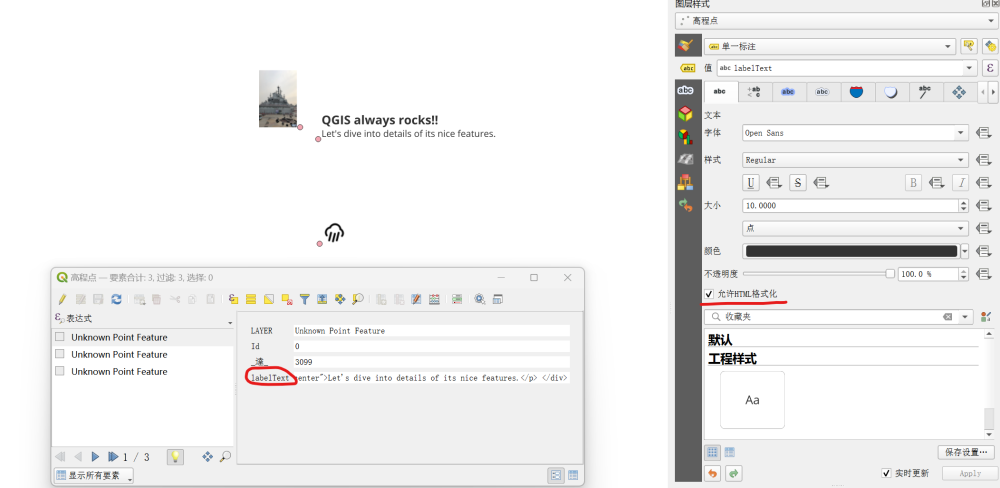Select all features icon in attribute table
Screen dimensions: 1000x488
(251, 299)
